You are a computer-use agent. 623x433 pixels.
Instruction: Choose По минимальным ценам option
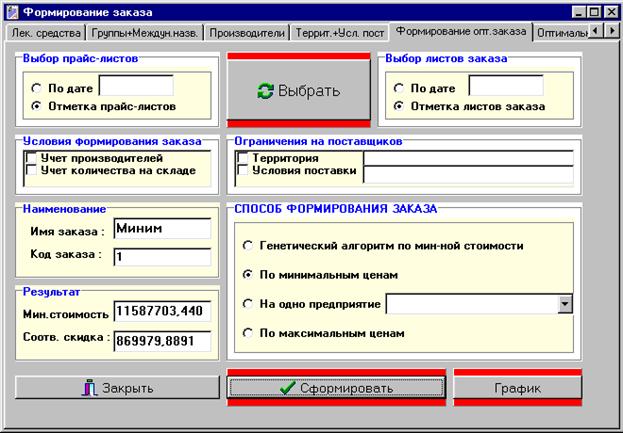point(248,274)
